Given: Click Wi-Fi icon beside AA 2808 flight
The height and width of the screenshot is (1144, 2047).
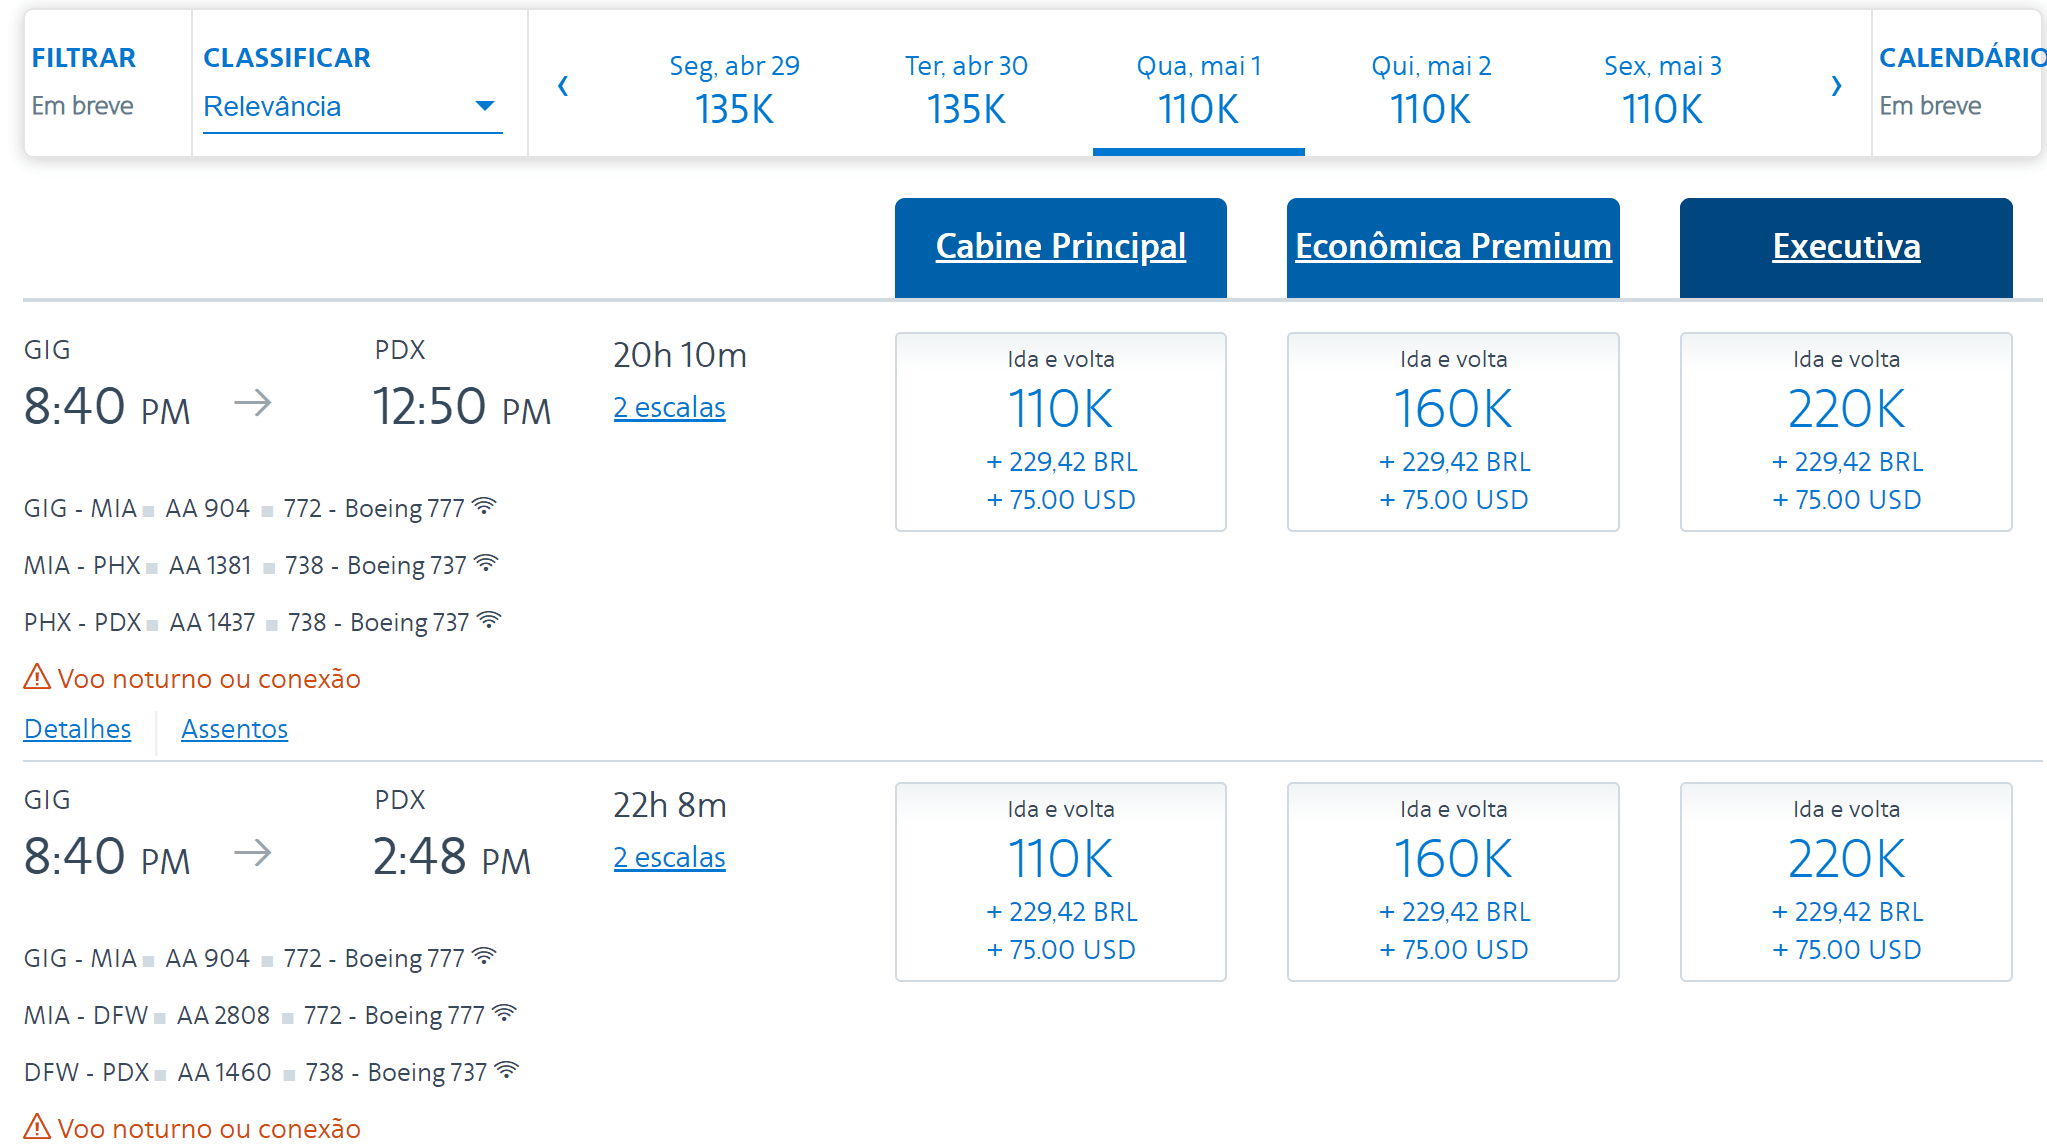Looking at the screenshot, I should (x=505, y=1013).
